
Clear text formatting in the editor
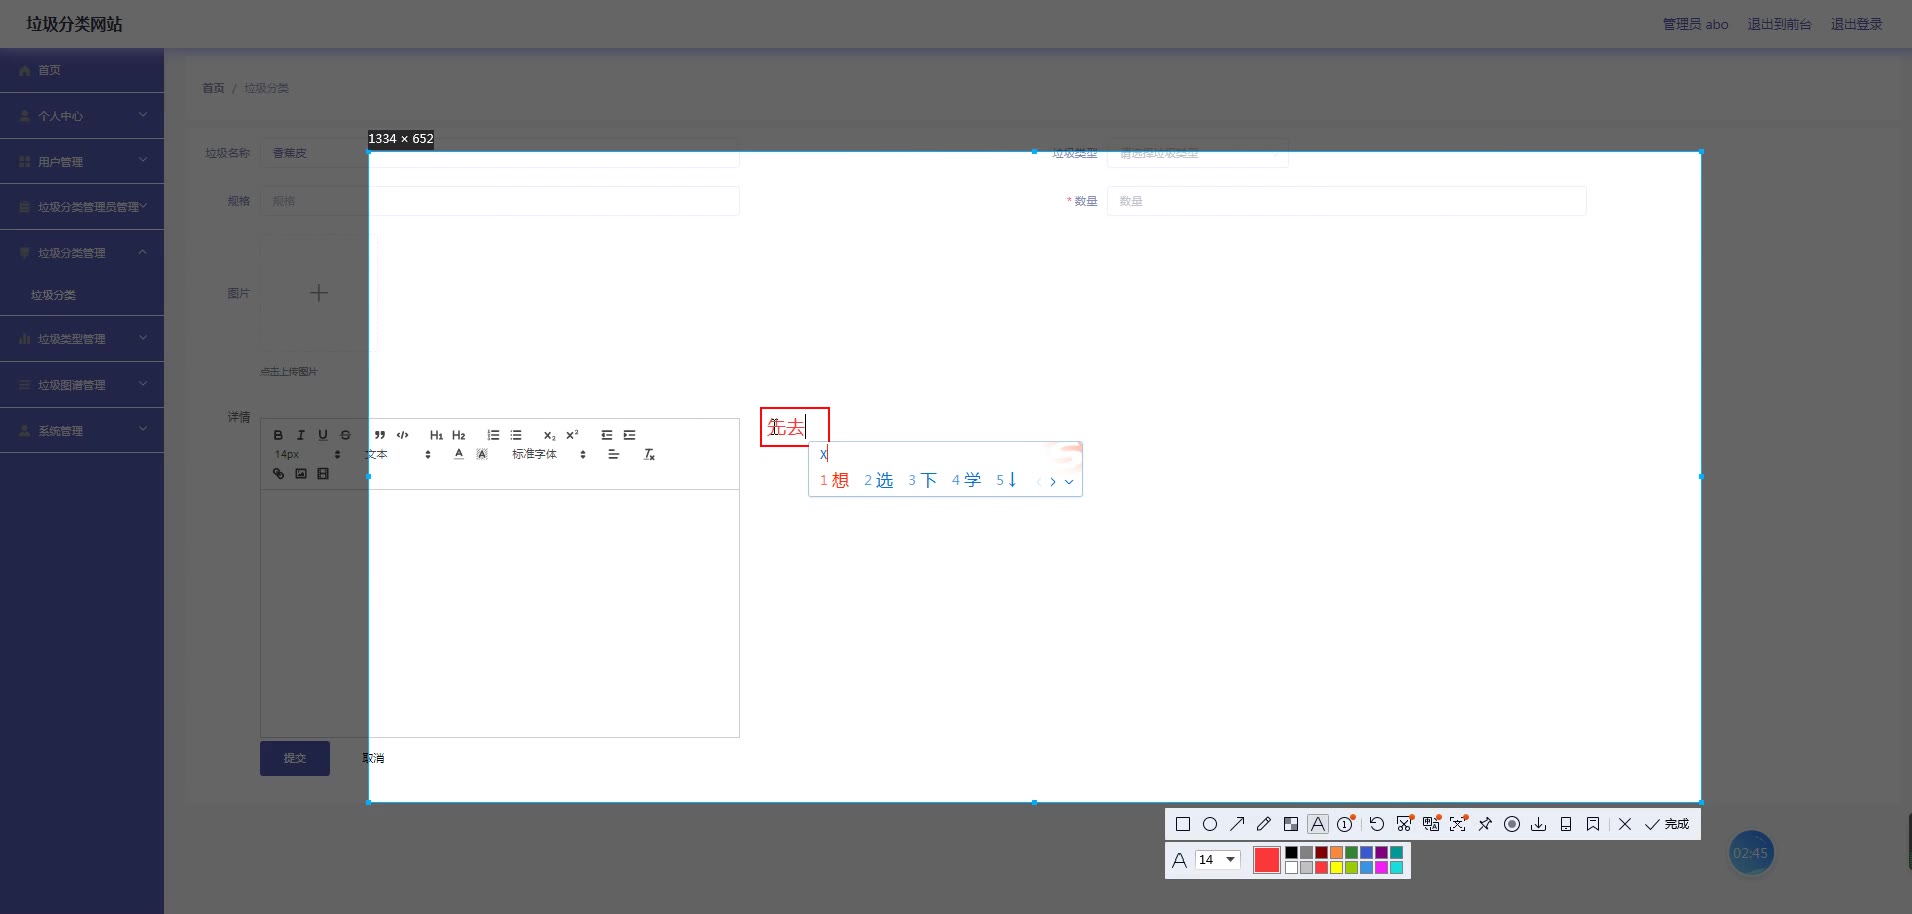pyautogui.click(x=649, y=454)
